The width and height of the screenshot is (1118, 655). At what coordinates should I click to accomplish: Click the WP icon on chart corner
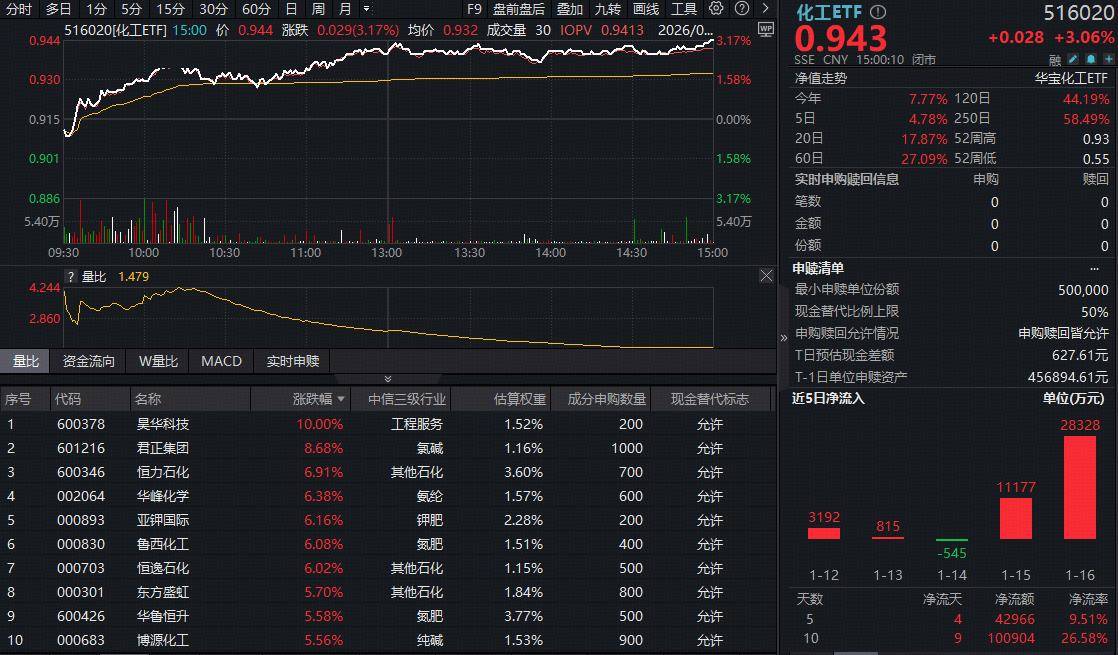[x=766, y=30]
